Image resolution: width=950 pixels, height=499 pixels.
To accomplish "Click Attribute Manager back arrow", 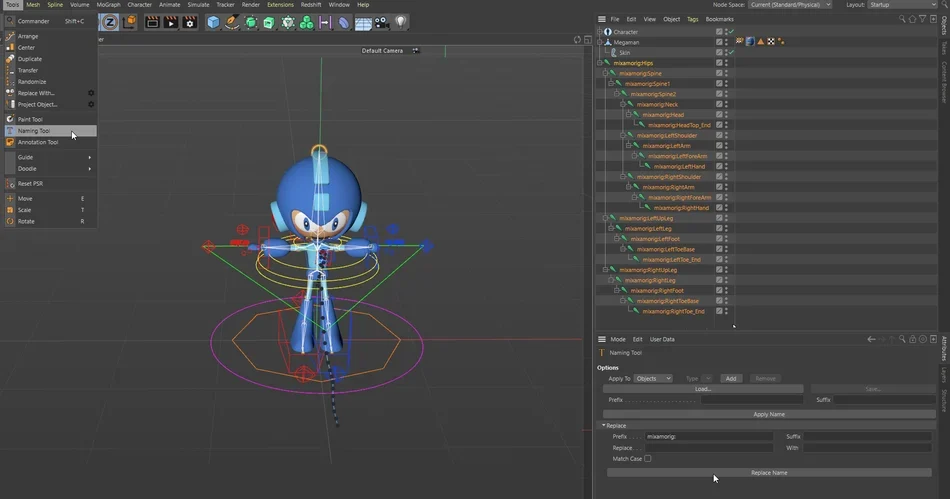I will pos(871,339).
